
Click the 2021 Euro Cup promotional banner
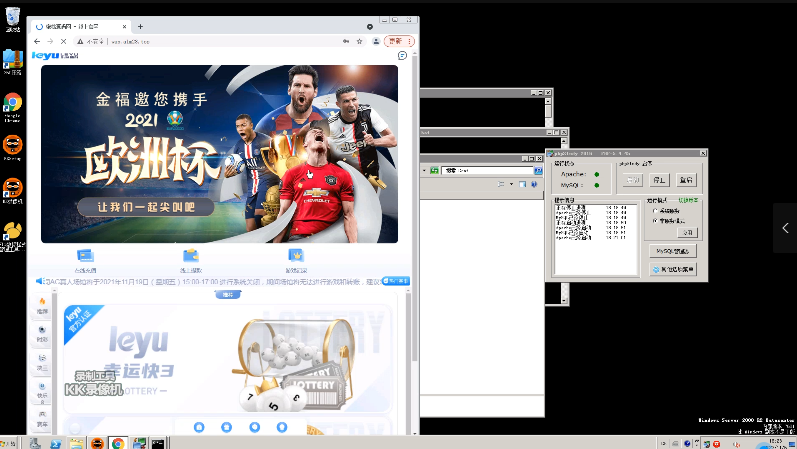(x=220, y=154)
